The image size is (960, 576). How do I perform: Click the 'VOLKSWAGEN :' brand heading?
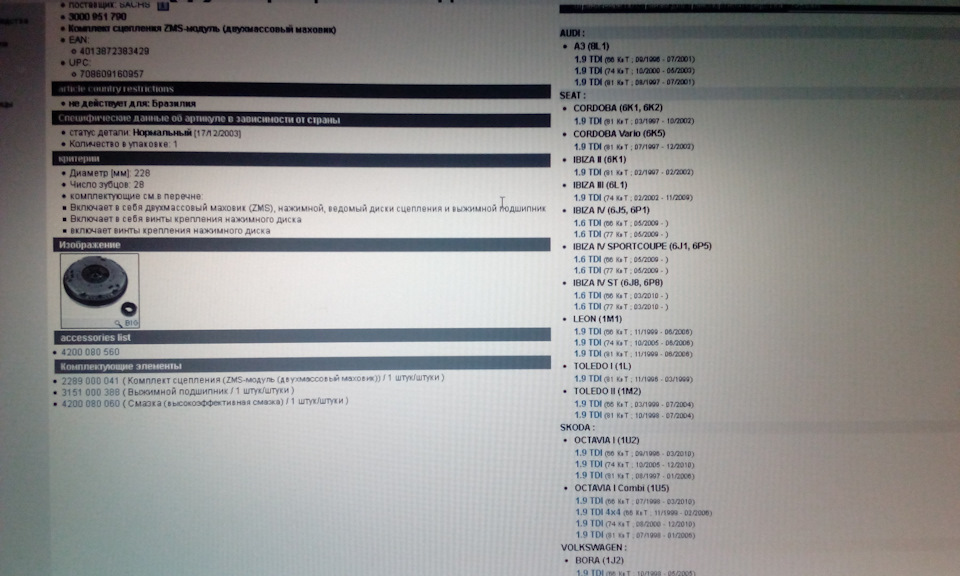(x=594, y=548)
